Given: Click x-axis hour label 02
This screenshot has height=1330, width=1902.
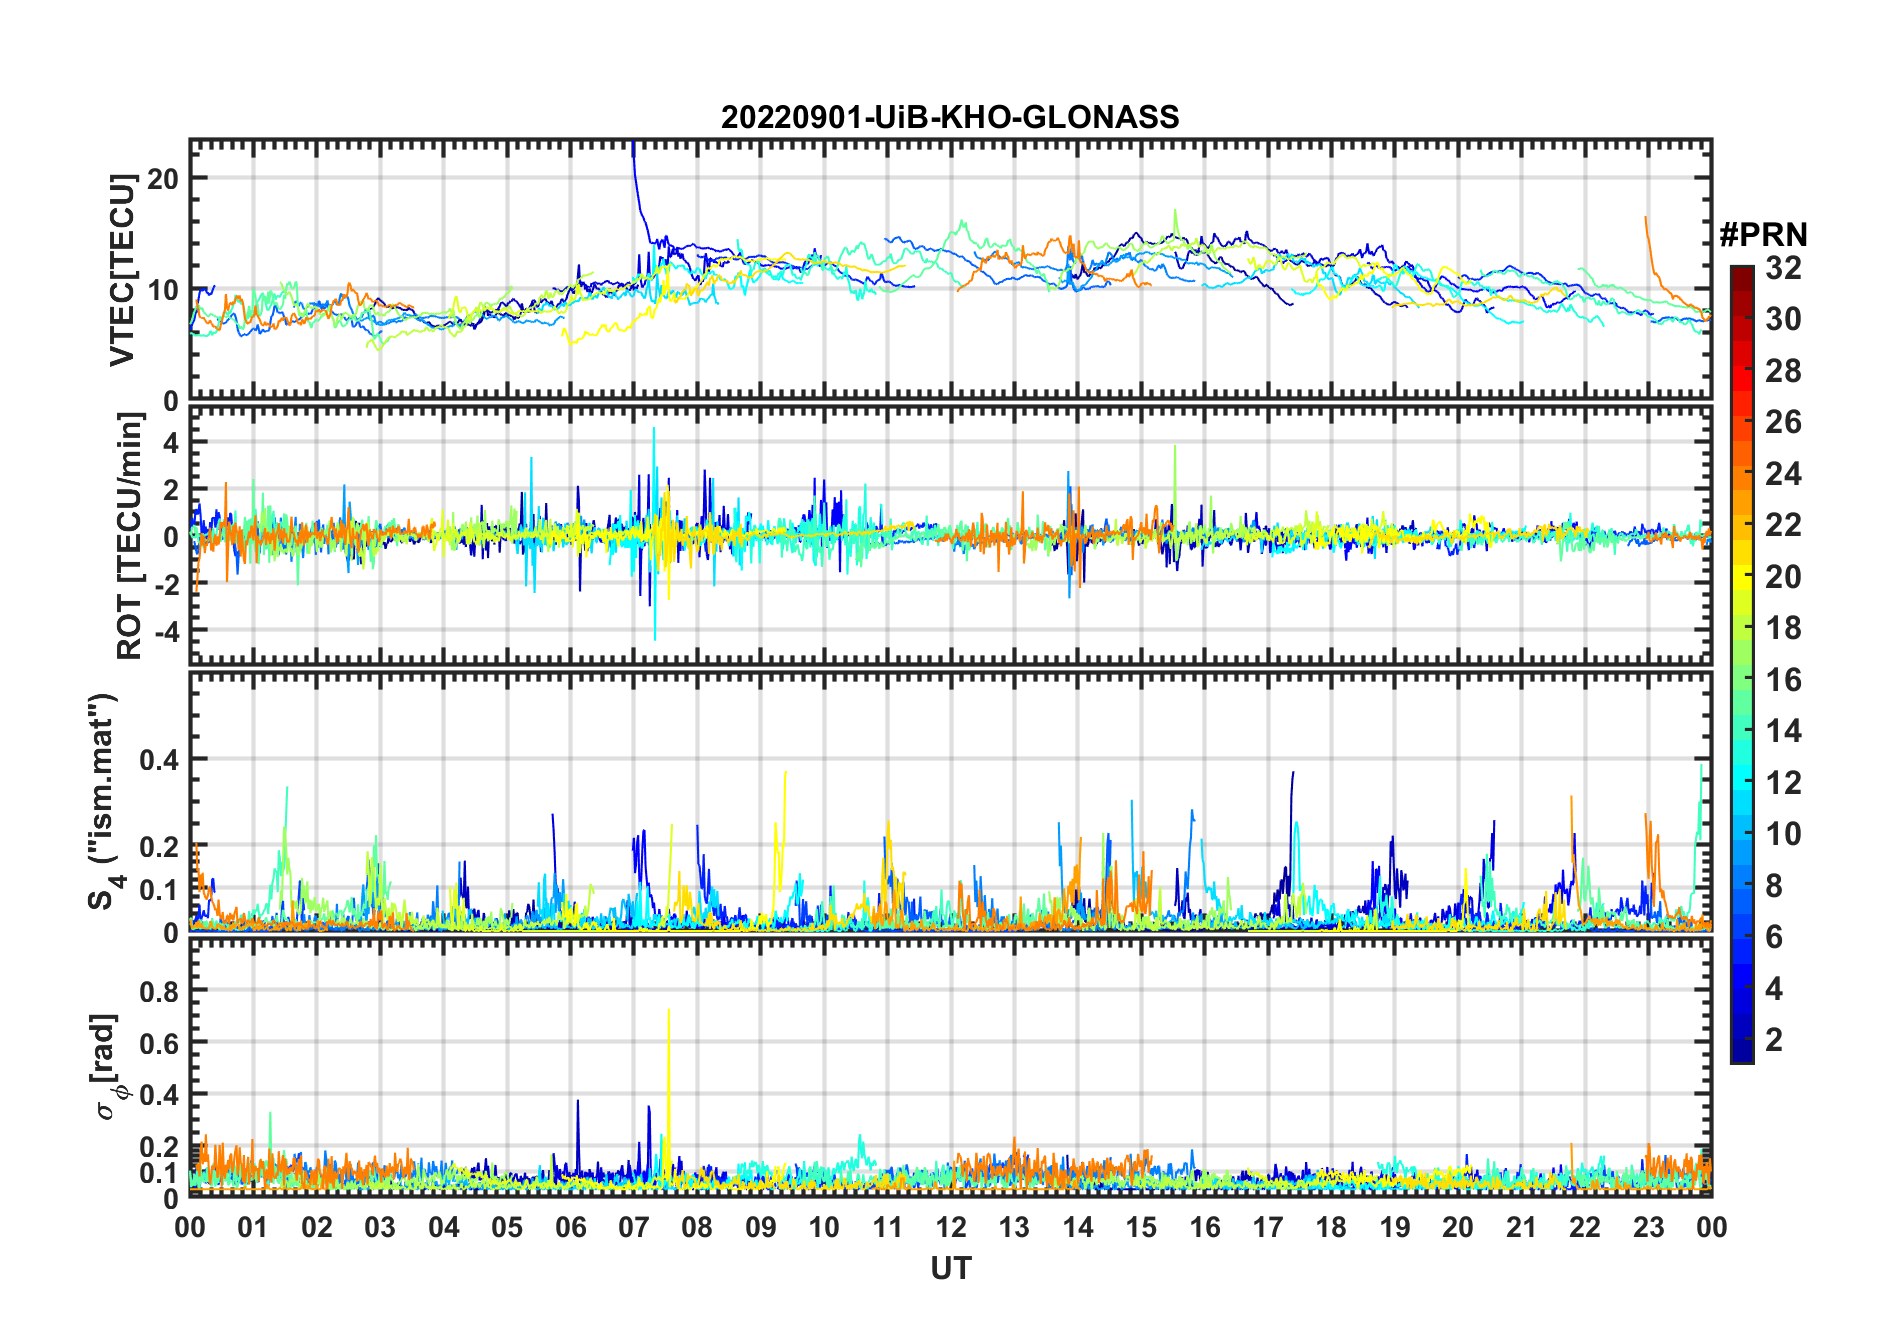Looking at the screenshot, I should click(317, 1228).
